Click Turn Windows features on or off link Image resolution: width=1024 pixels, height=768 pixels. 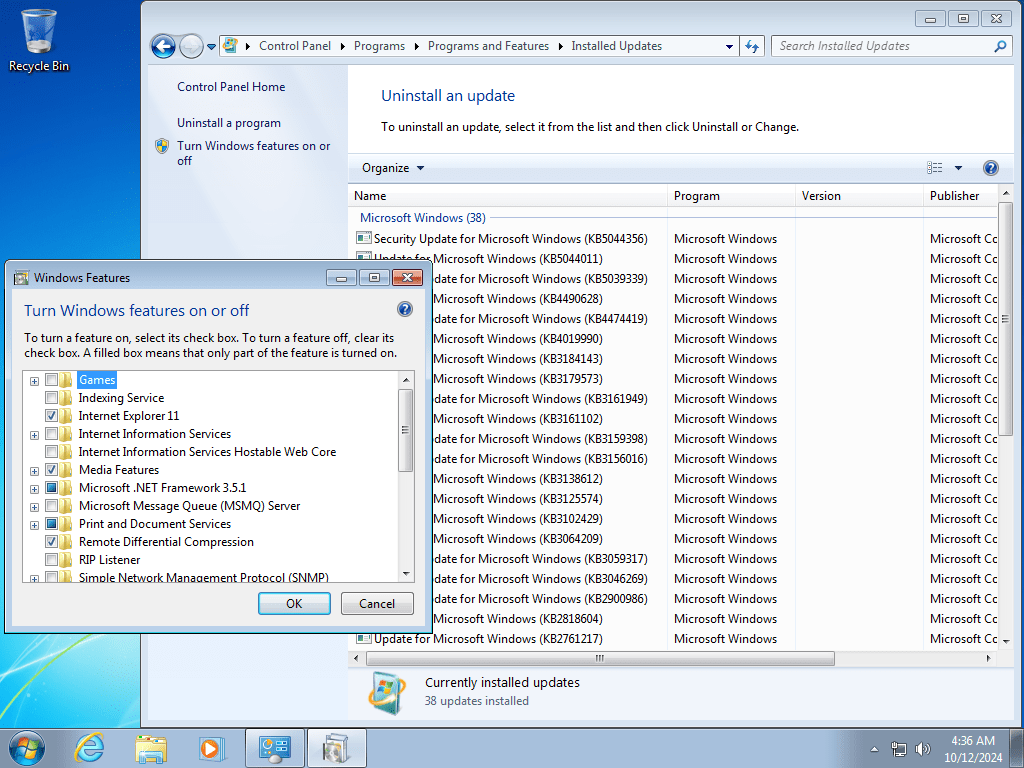click(x=253, y=153)
